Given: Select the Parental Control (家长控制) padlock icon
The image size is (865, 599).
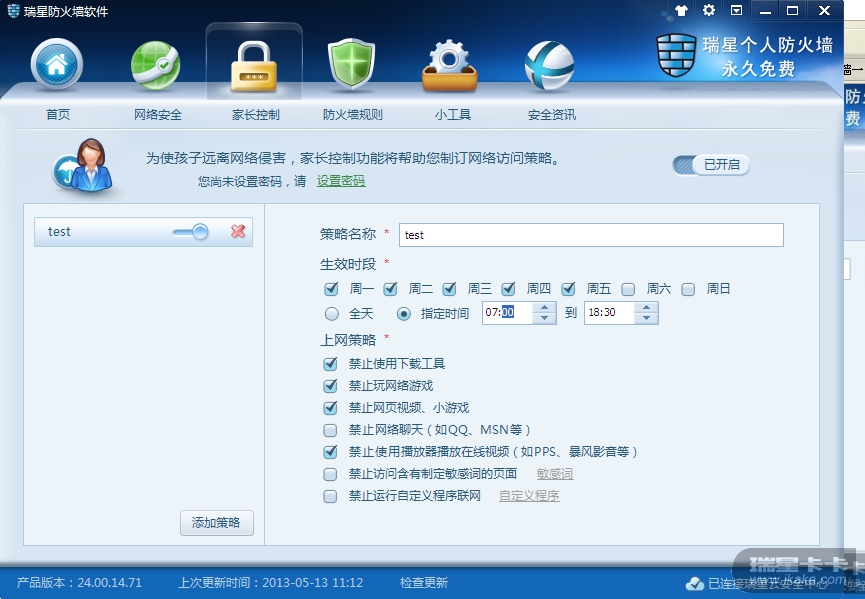Looking at the screenshot, I should (254, 66).
